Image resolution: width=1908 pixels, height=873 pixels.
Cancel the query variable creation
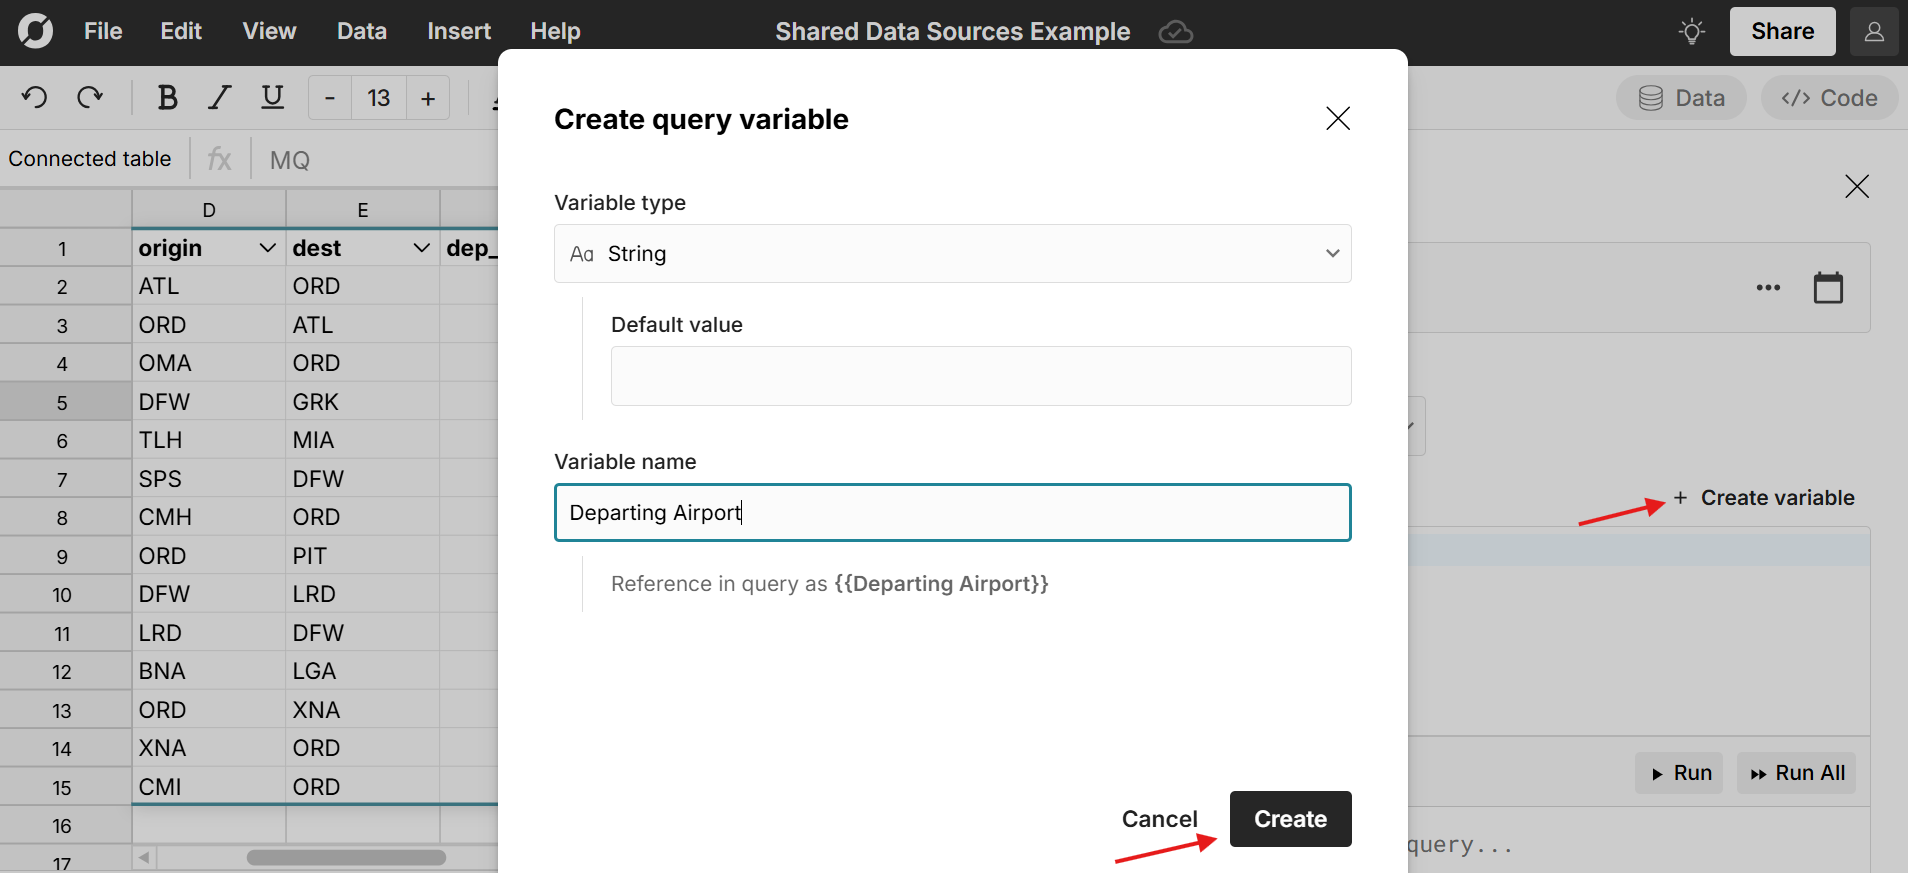pos(1159,819)
